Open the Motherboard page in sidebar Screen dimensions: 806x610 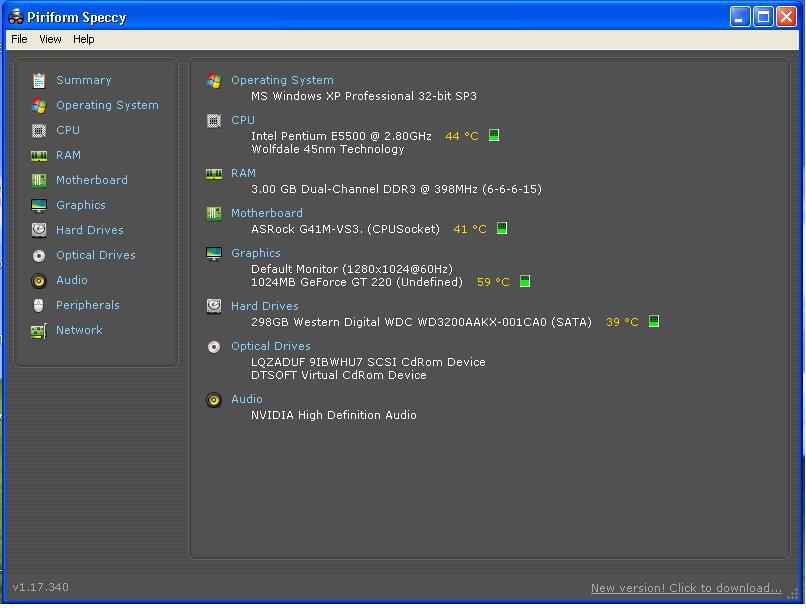point(92,180)
